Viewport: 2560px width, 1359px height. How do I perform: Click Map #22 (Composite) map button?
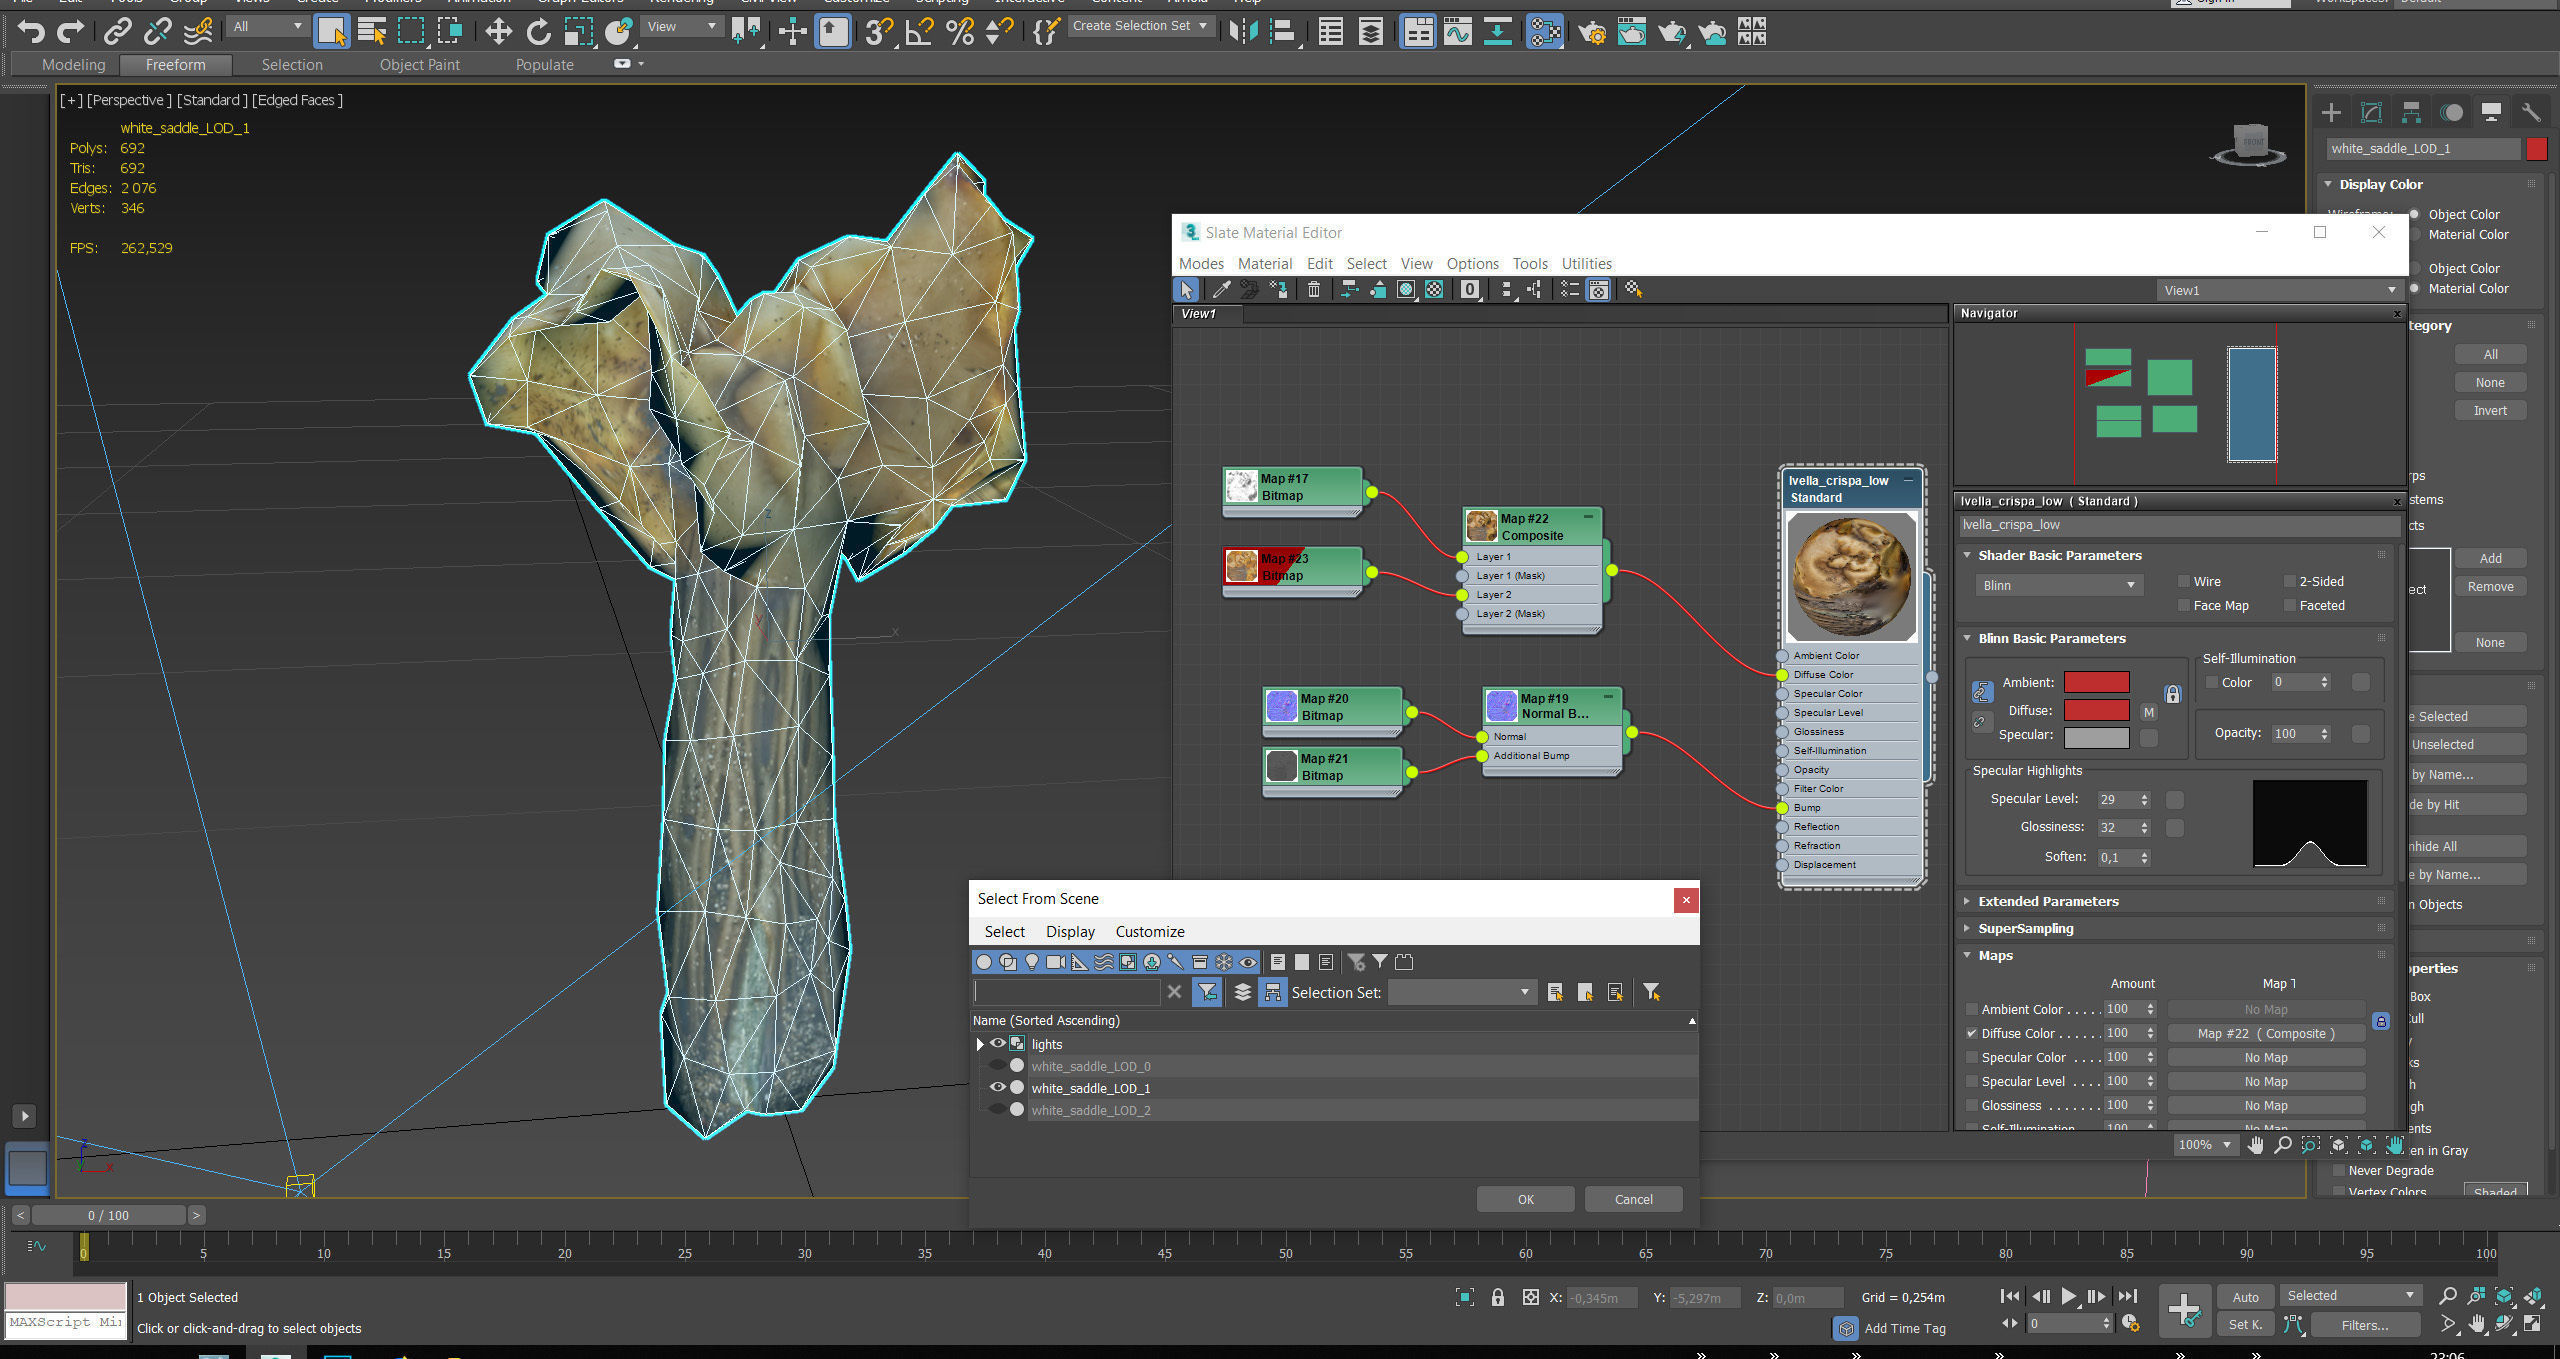pos(2265,1033)
